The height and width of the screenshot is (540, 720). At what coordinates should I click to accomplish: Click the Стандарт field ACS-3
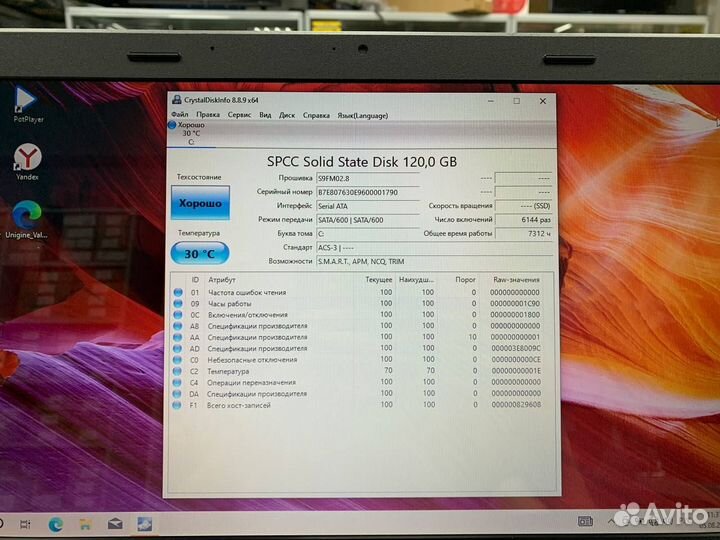pyautogui.click(x=434, y=248)
